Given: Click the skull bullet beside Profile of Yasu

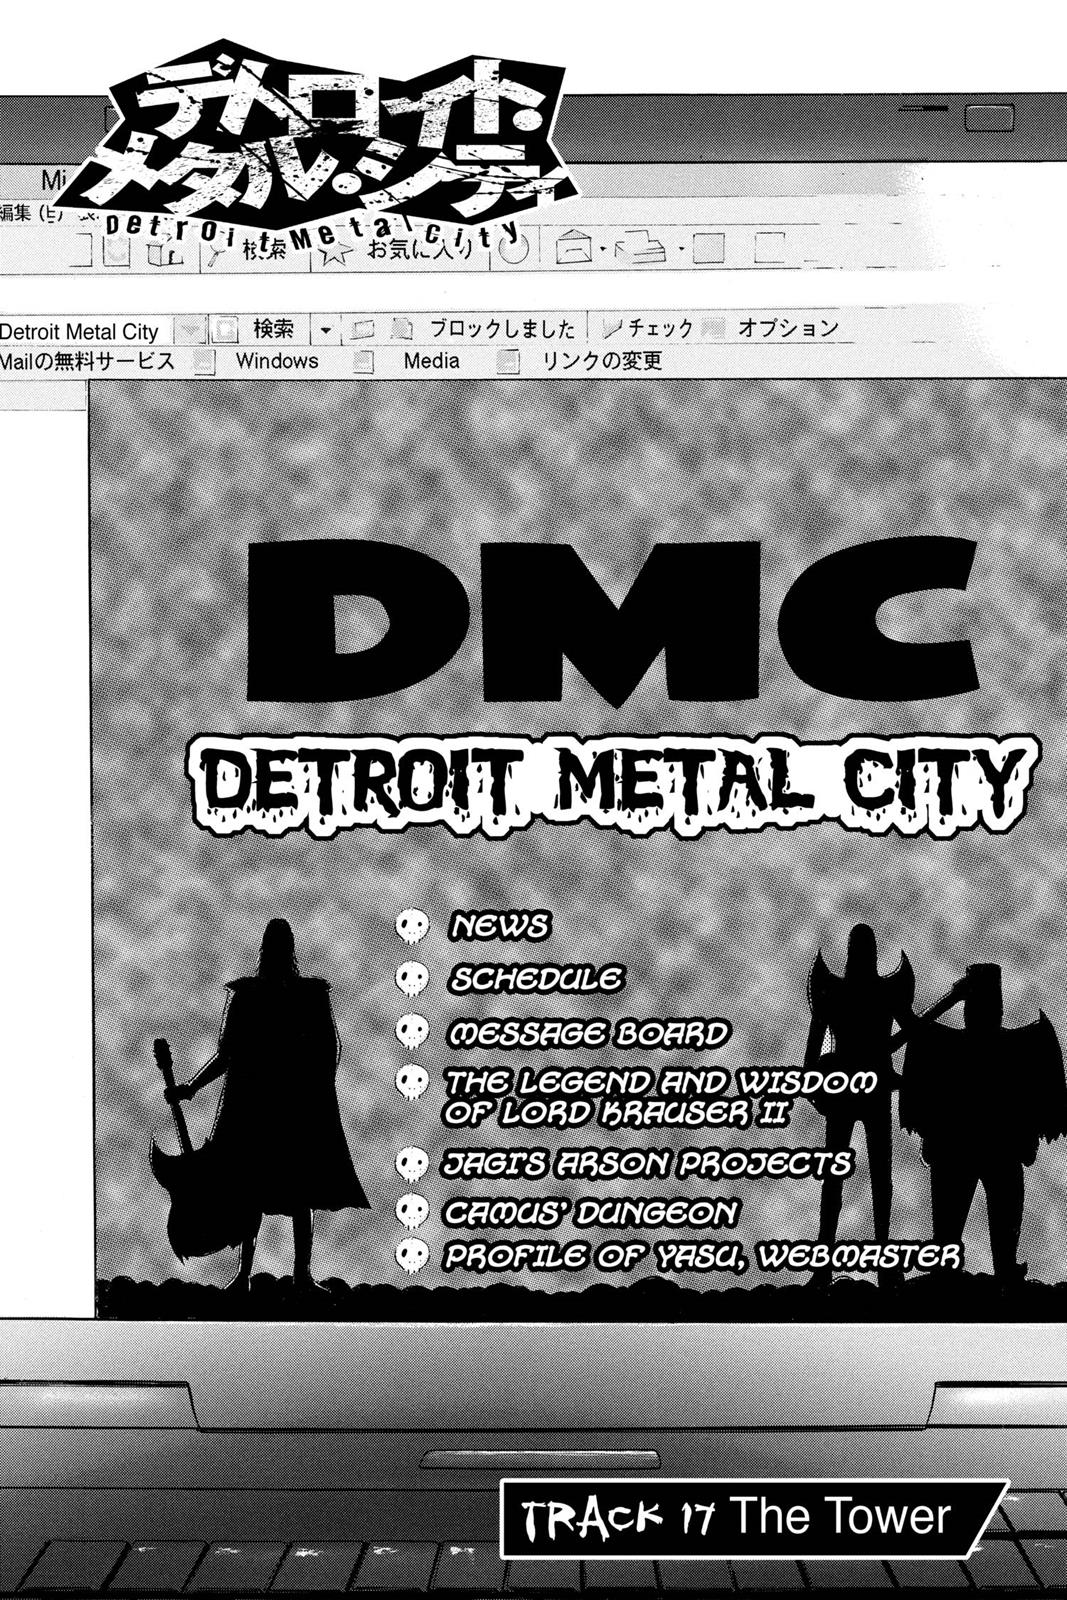Looking at the screenshot, I should 412,1255.
